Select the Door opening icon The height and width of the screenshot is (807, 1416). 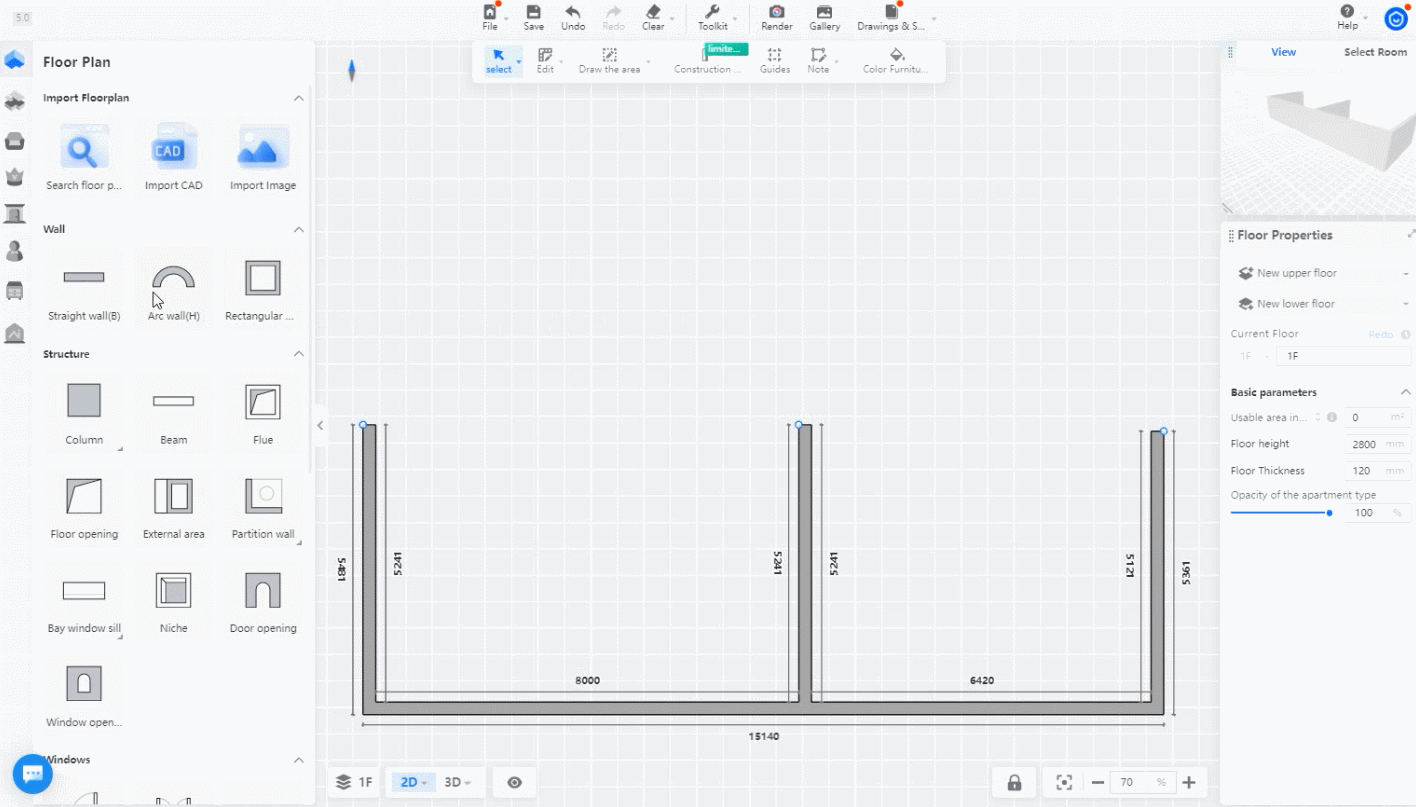click(263, 591)
